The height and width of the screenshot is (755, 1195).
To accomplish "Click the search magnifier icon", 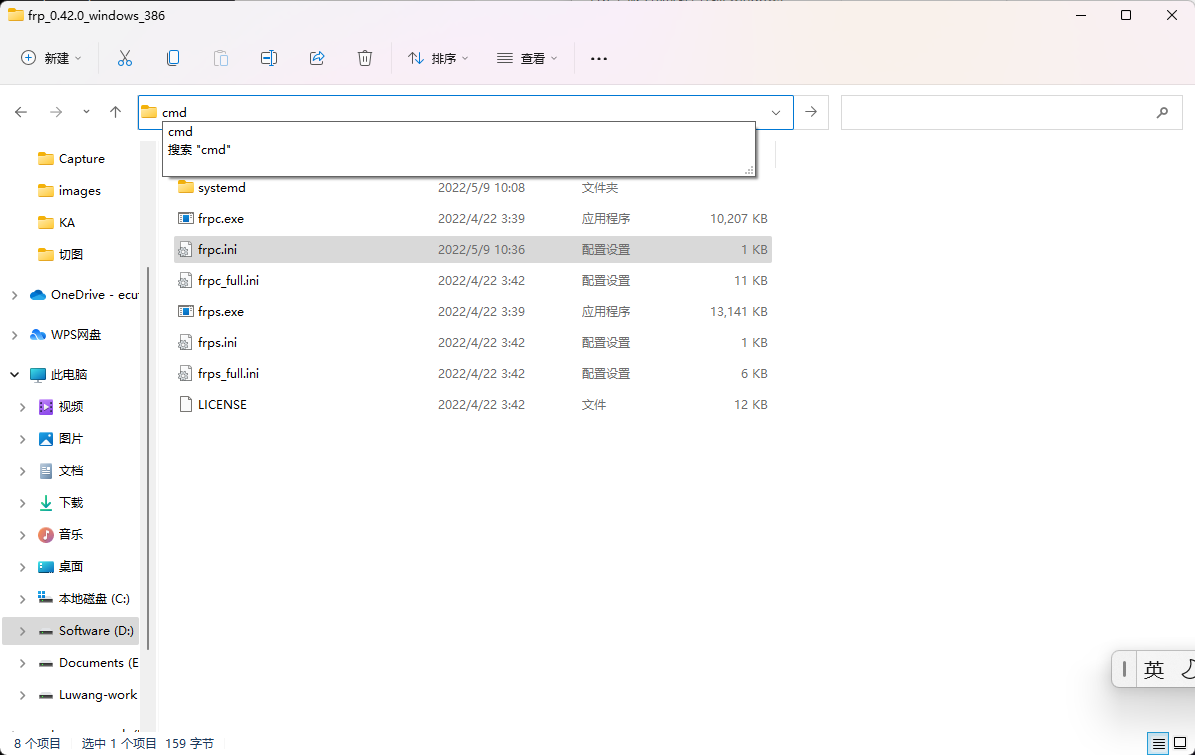I will click(1162, 113).
